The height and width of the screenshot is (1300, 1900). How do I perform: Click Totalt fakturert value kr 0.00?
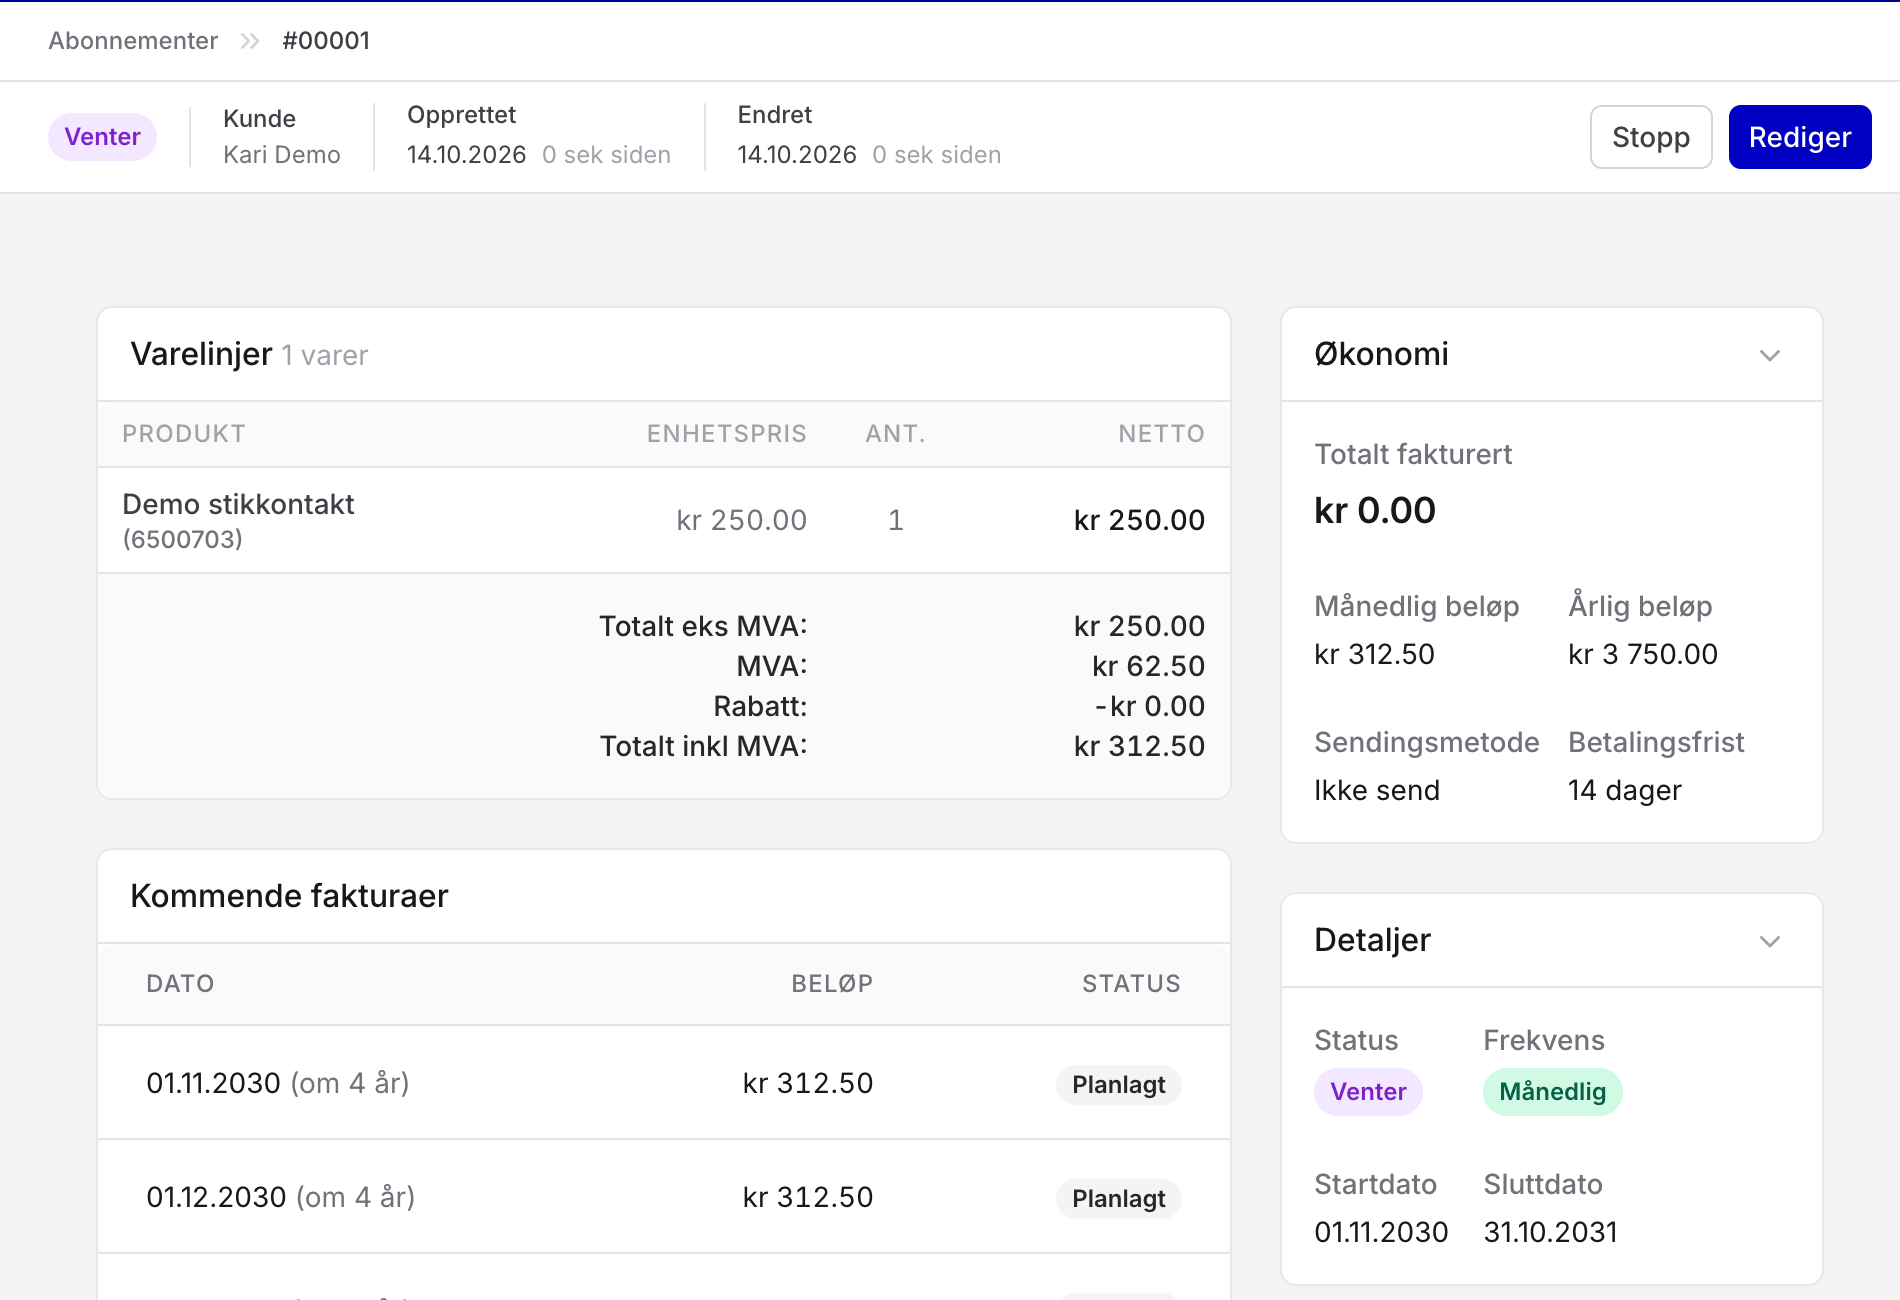pyautogui.click(x=1375, y=511)
